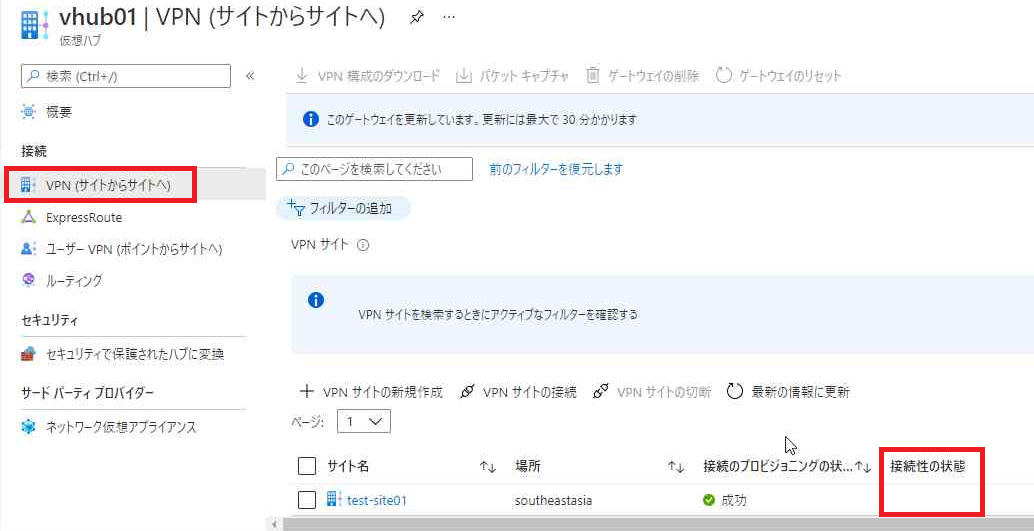Viewport: 1034px width, 531px height.
Task: Click the vhub01 virtual hub icon in header
Action: tap(34, 26)
